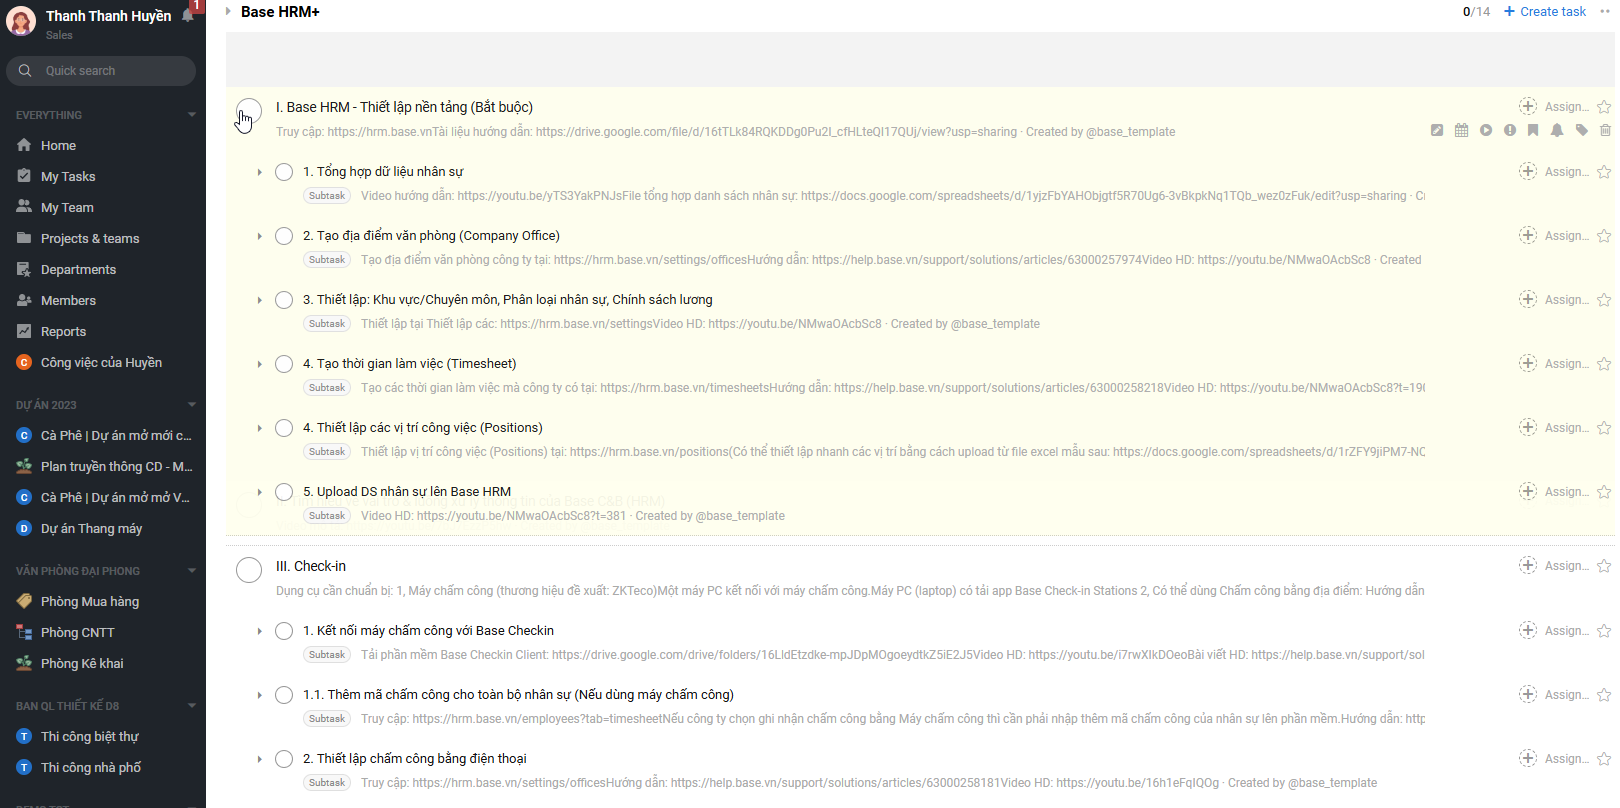
Task: Mark 'I. Base HRM - Thiết lập nền tảng' complete
Action: tap(249, 111)
